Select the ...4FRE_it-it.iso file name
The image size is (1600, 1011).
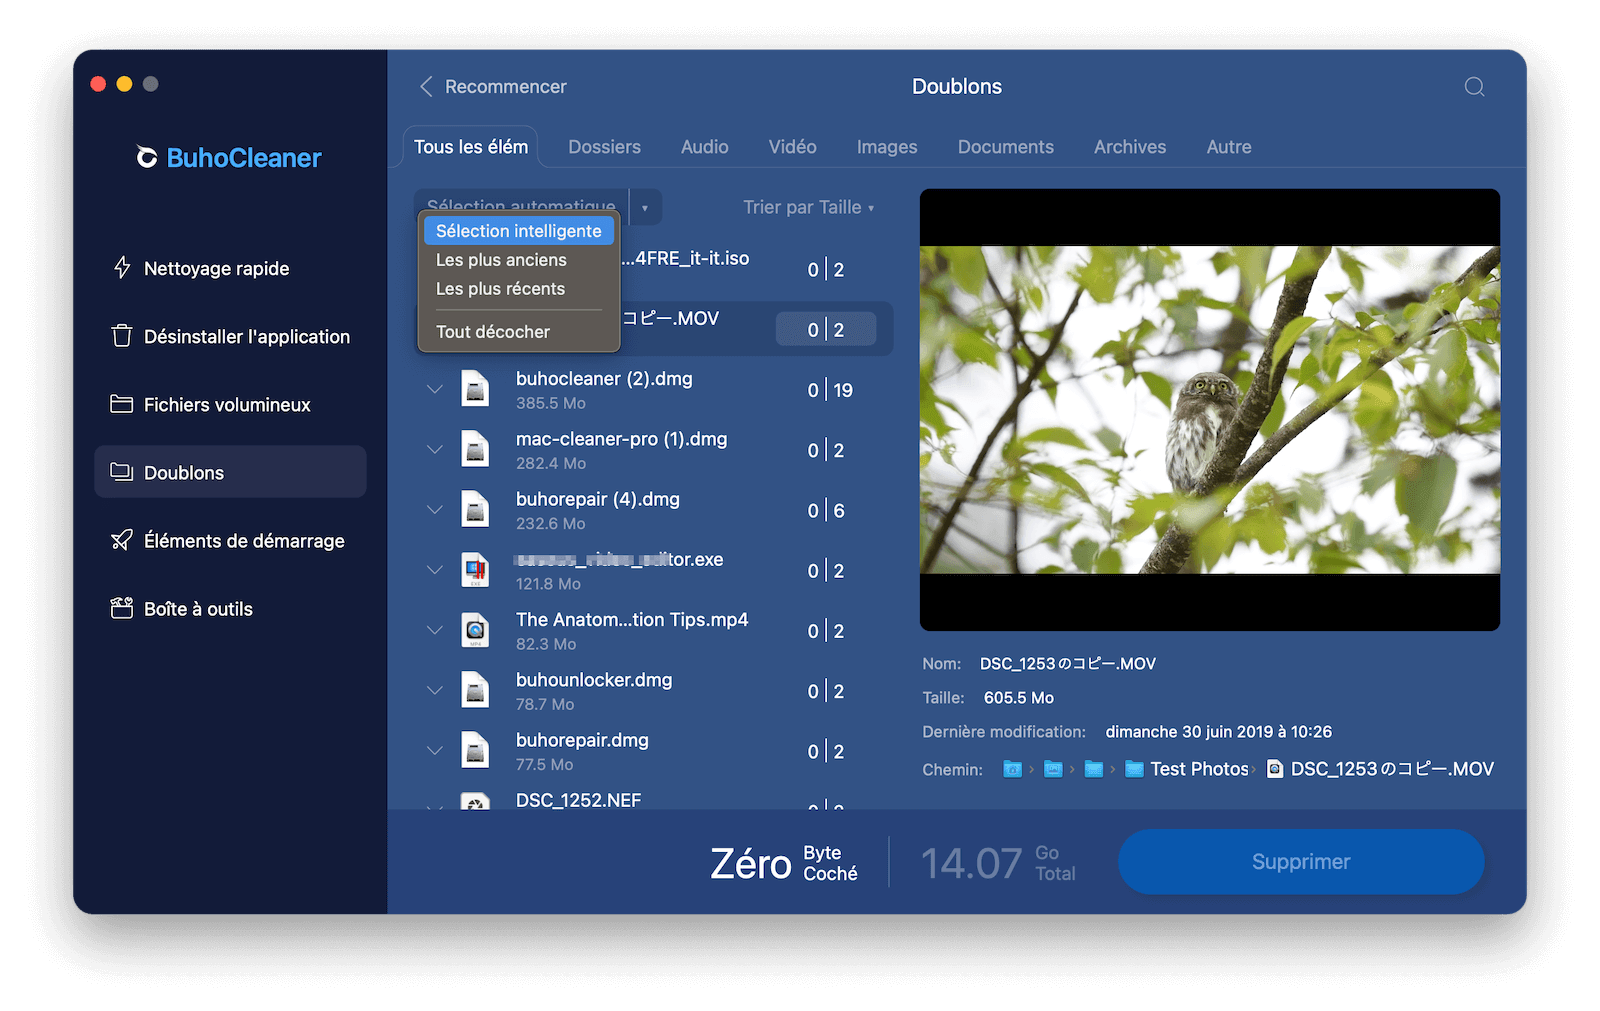pyautogui.click(x=685, y=258)
